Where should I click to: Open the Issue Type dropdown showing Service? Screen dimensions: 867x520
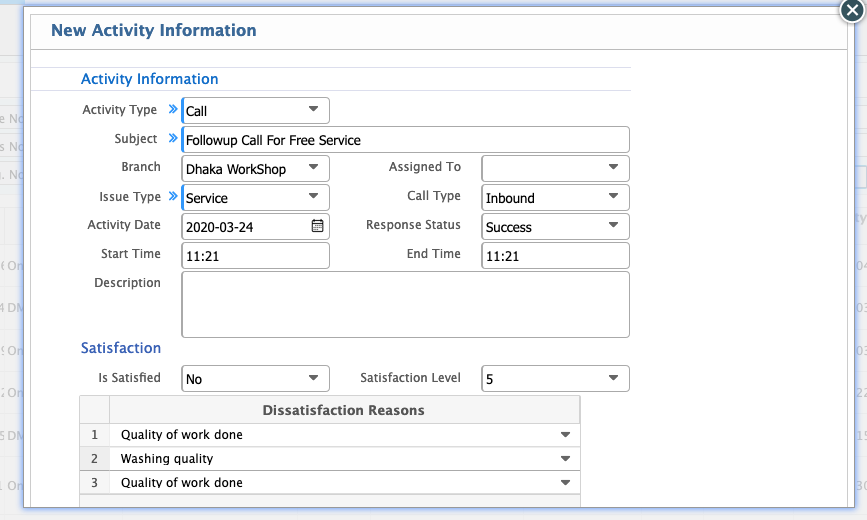[x=255, y=197]
